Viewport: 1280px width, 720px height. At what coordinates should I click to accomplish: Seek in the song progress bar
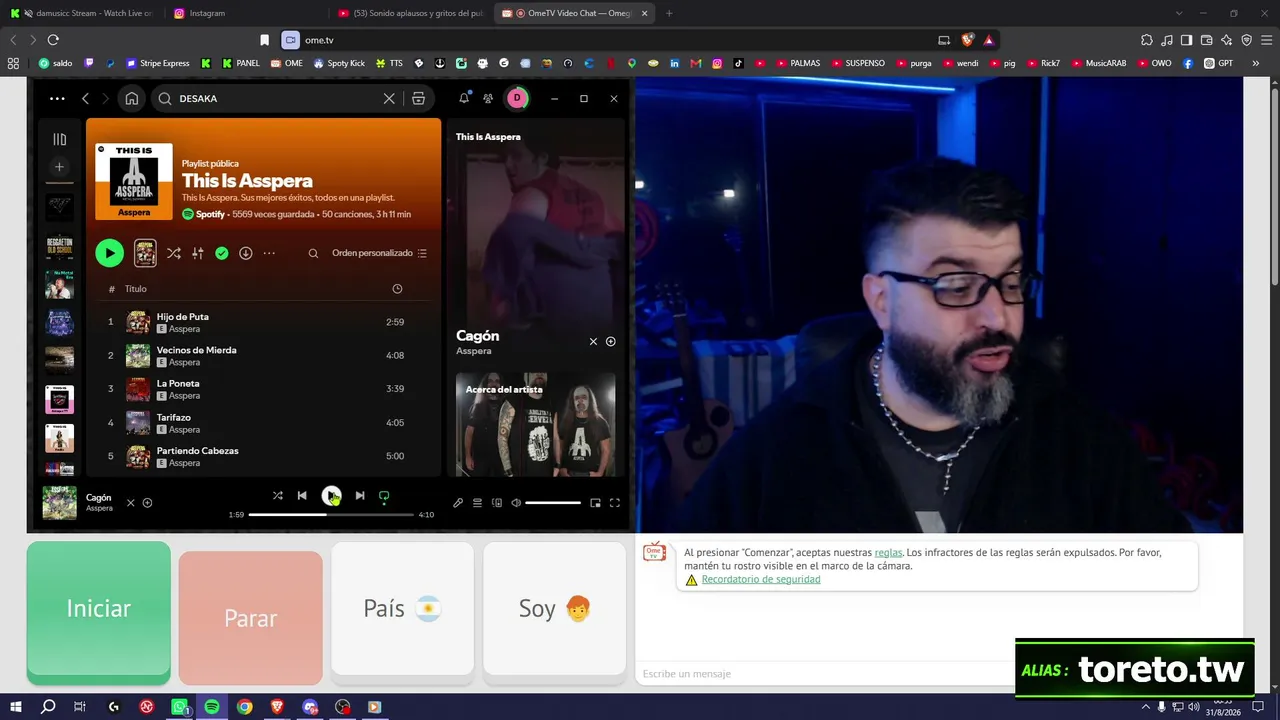pos(331,514)
